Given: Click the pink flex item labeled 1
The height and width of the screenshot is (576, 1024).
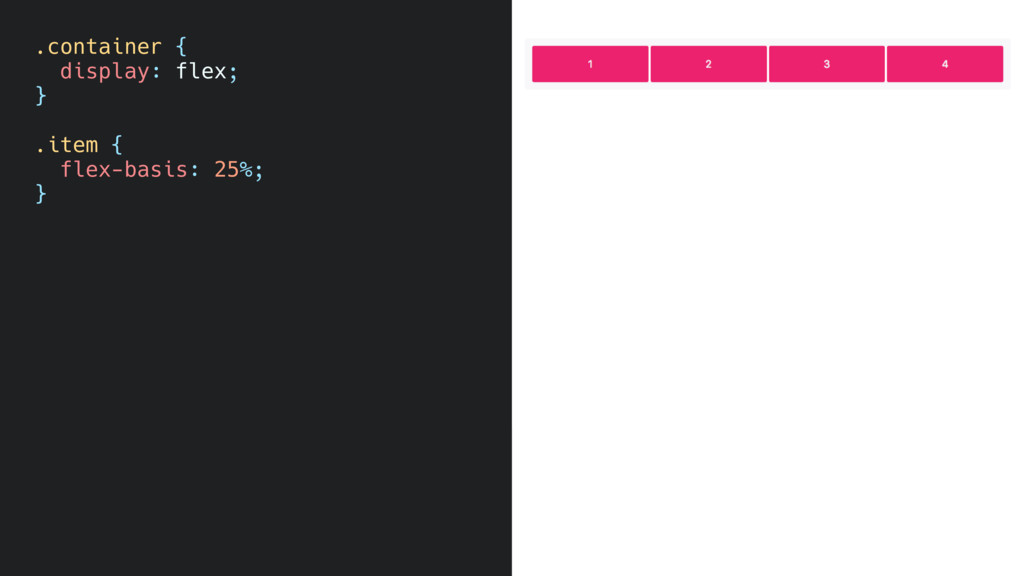Looking at the screenshot, I should (590, 64).
